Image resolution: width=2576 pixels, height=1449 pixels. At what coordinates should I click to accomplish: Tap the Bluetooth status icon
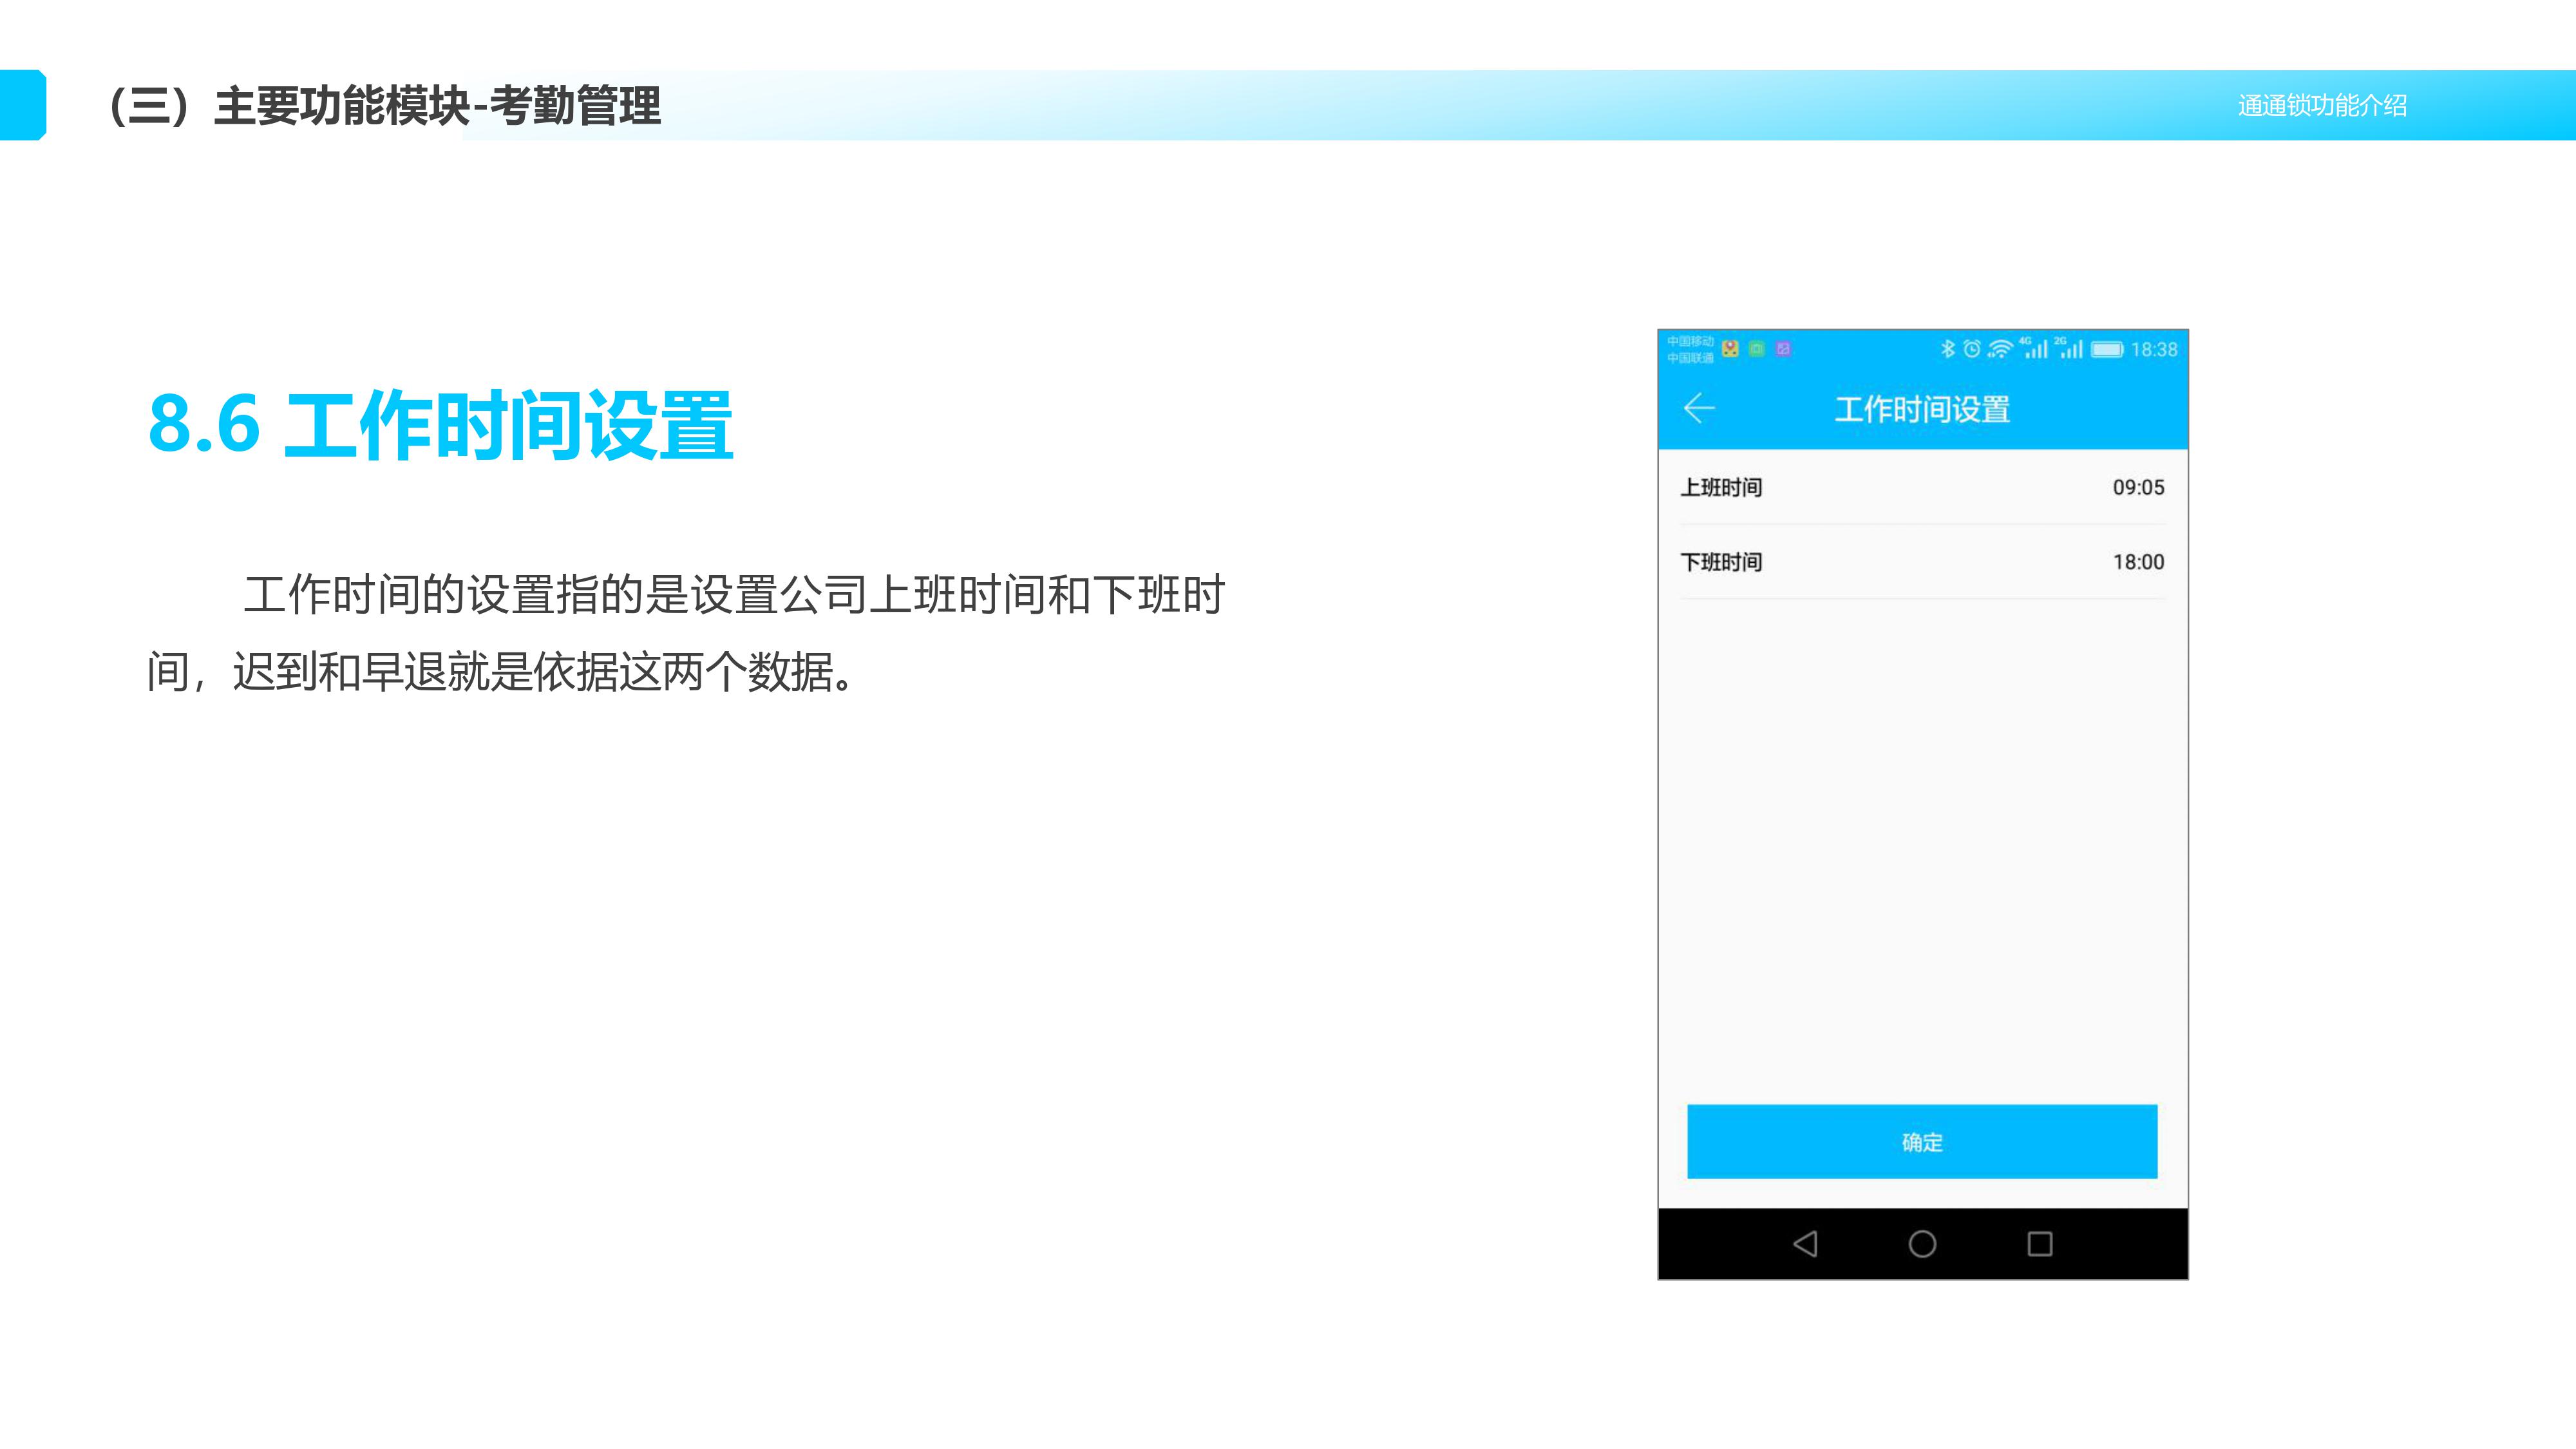(x=1947, y=349)
